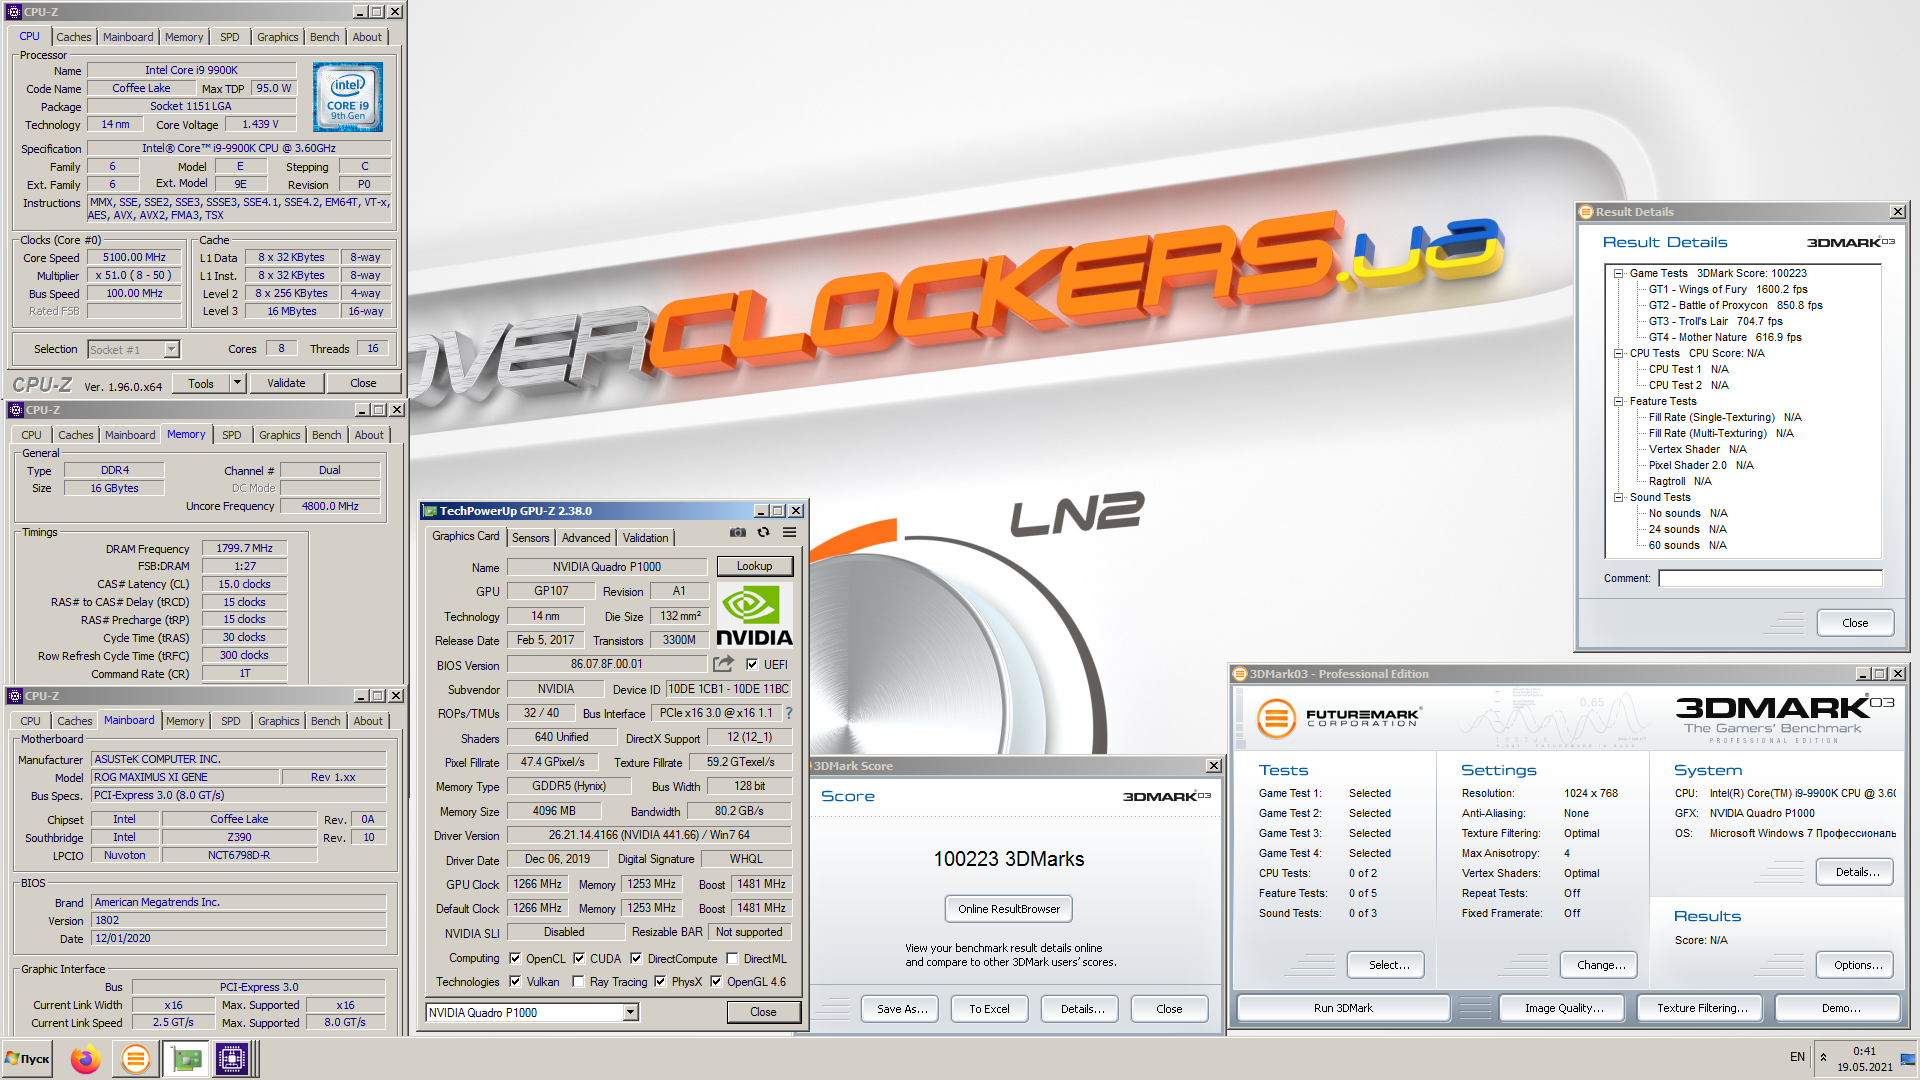Click the GPU-Z title bar icon

pyautogui.click(x=430, y=511)
